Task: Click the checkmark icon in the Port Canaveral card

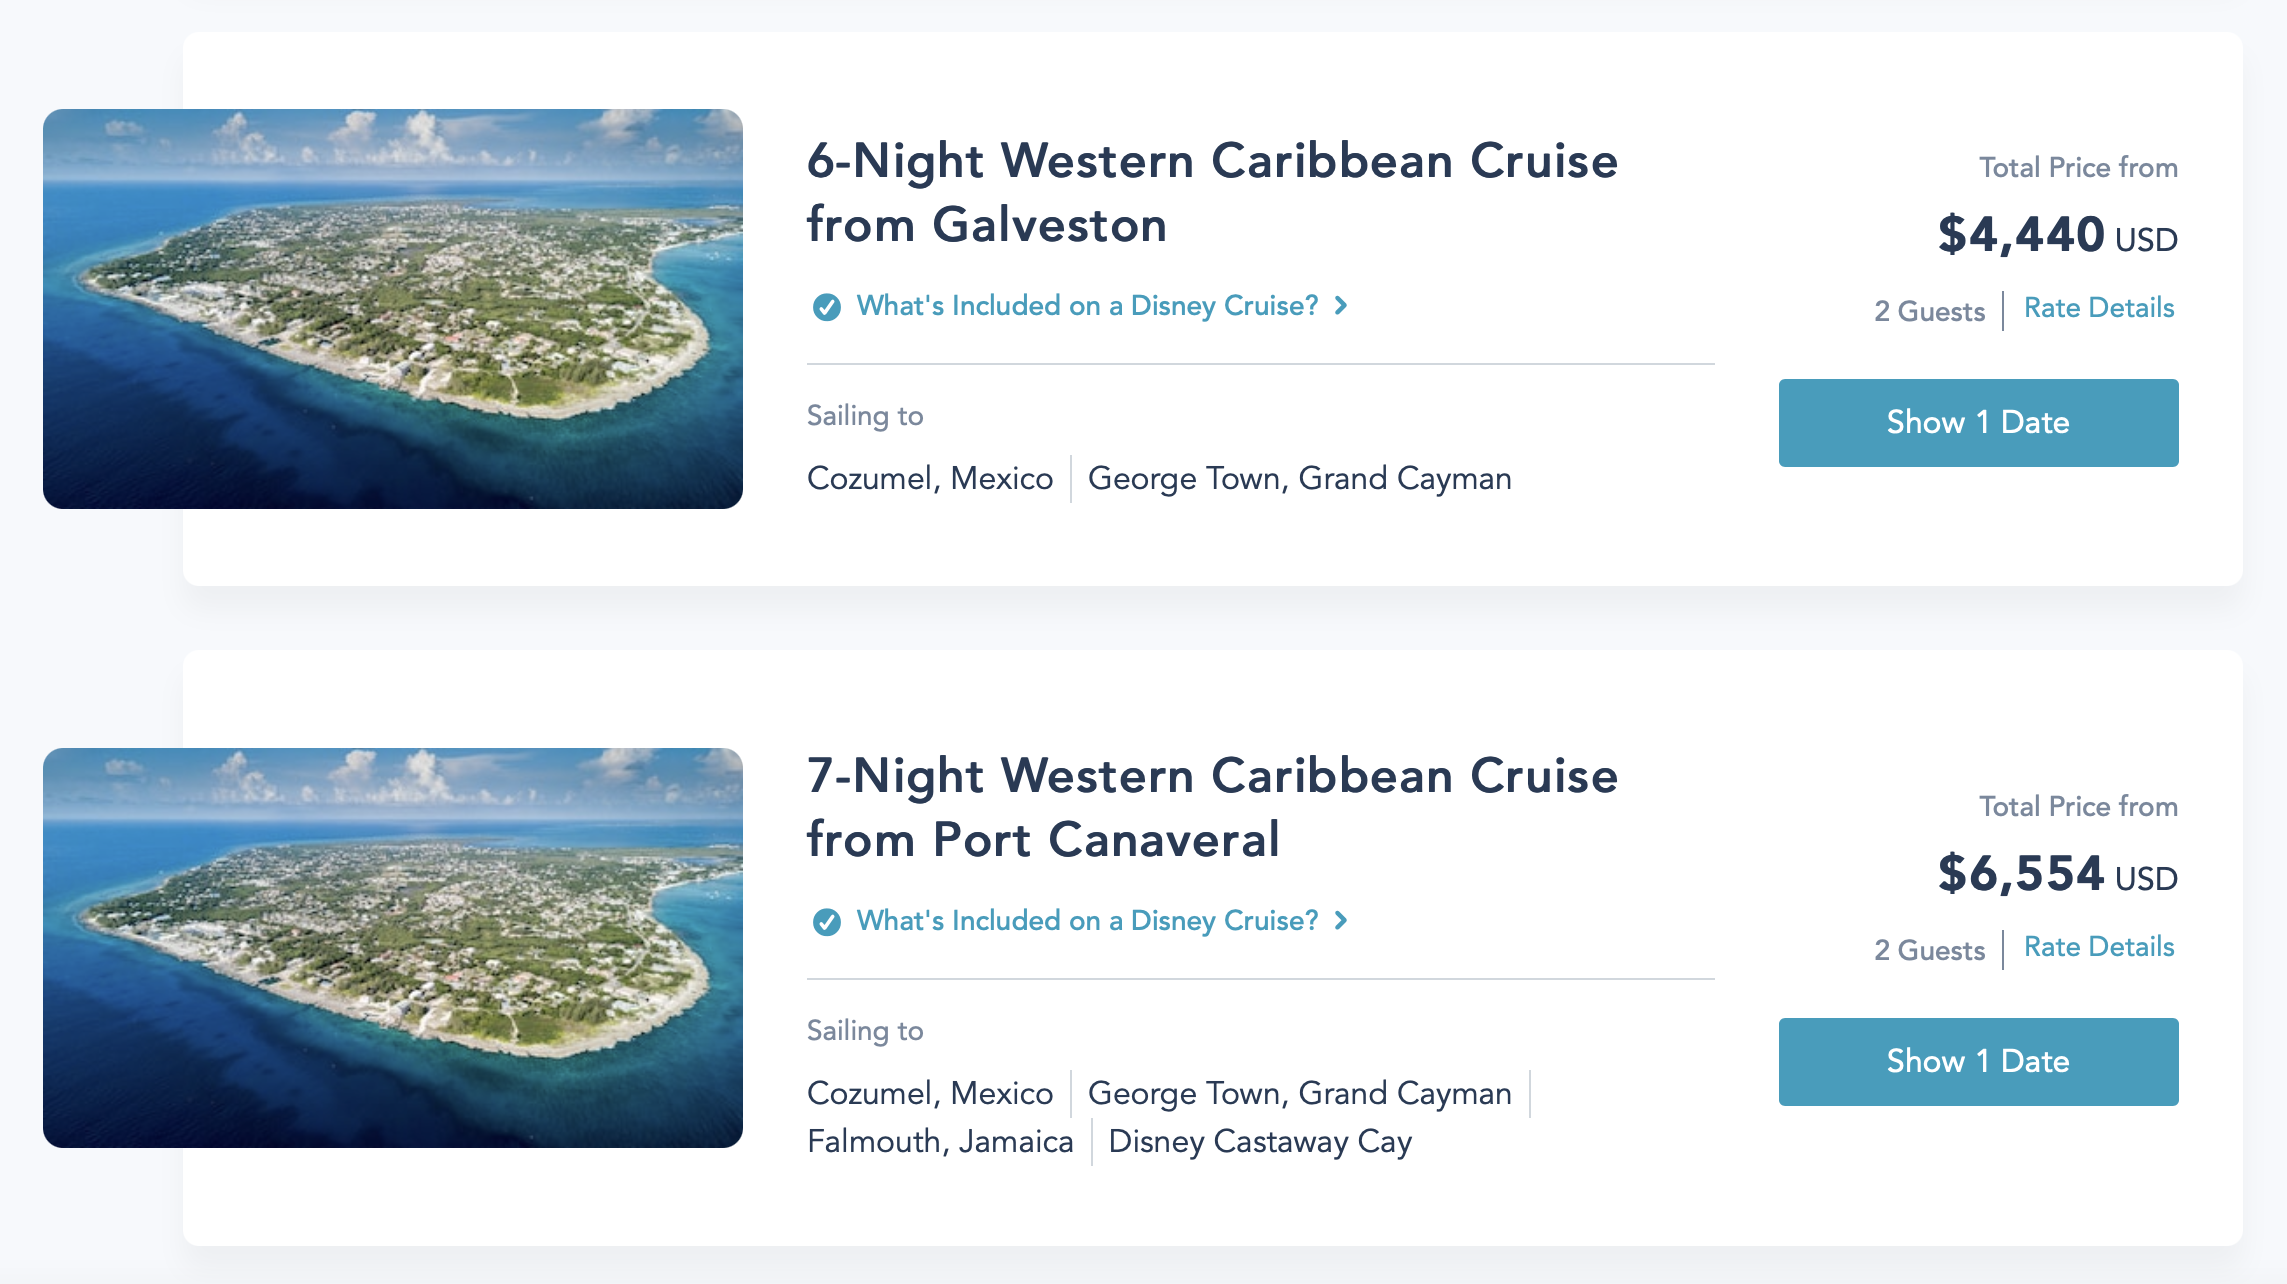Action: pyautogui.click(x=827, y=922)
